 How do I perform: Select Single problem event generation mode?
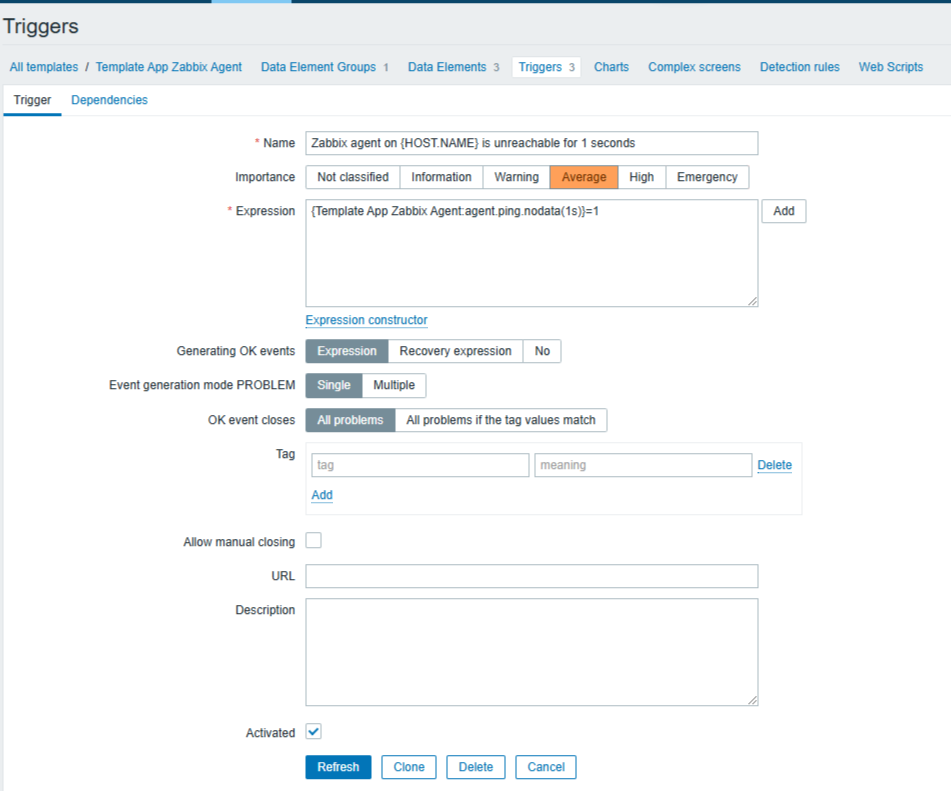click(x=334, y=385)
